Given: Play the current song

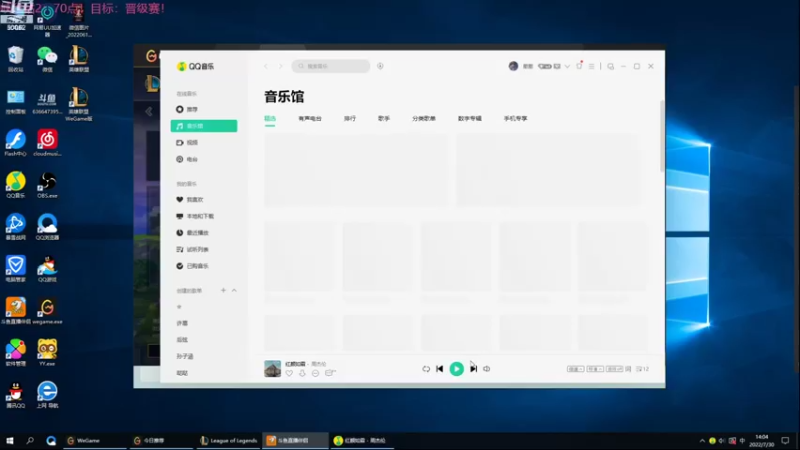Looking at the screenshot, I should click(457, 368).
